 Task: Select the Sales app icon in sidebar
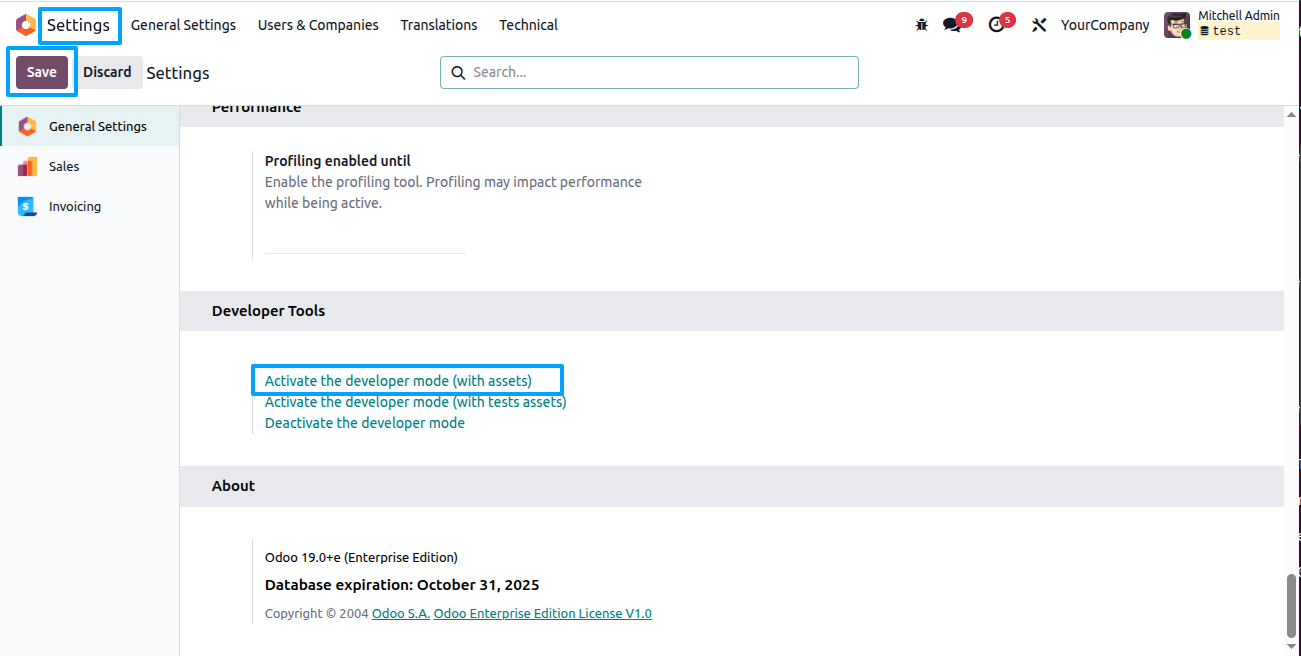[x=27, y=167]
